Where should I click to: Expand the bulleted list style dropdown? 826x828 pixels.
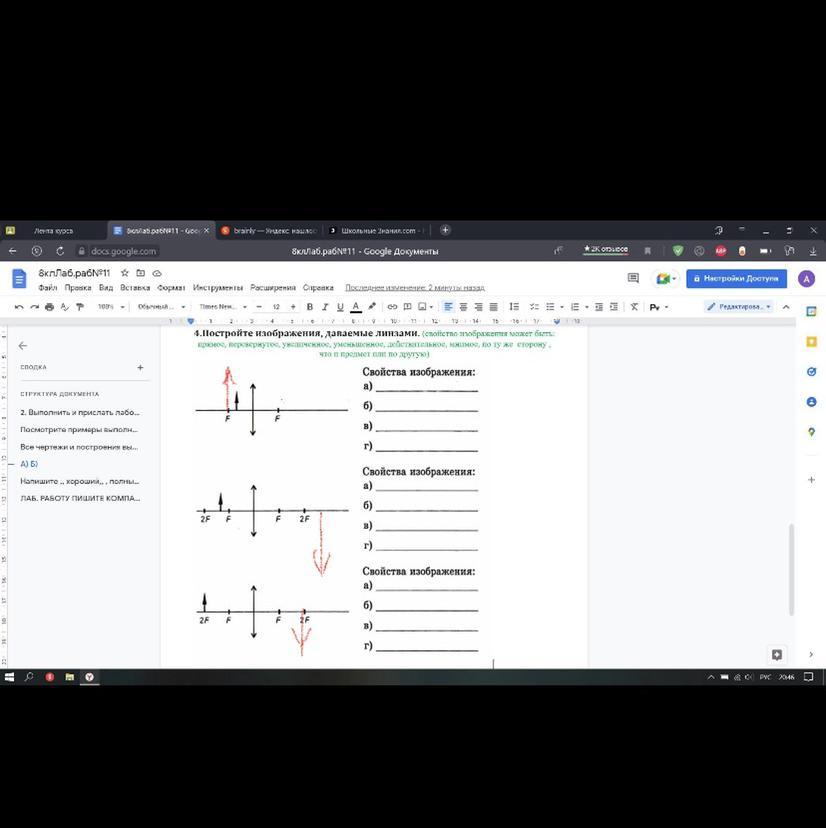(561, 307)
